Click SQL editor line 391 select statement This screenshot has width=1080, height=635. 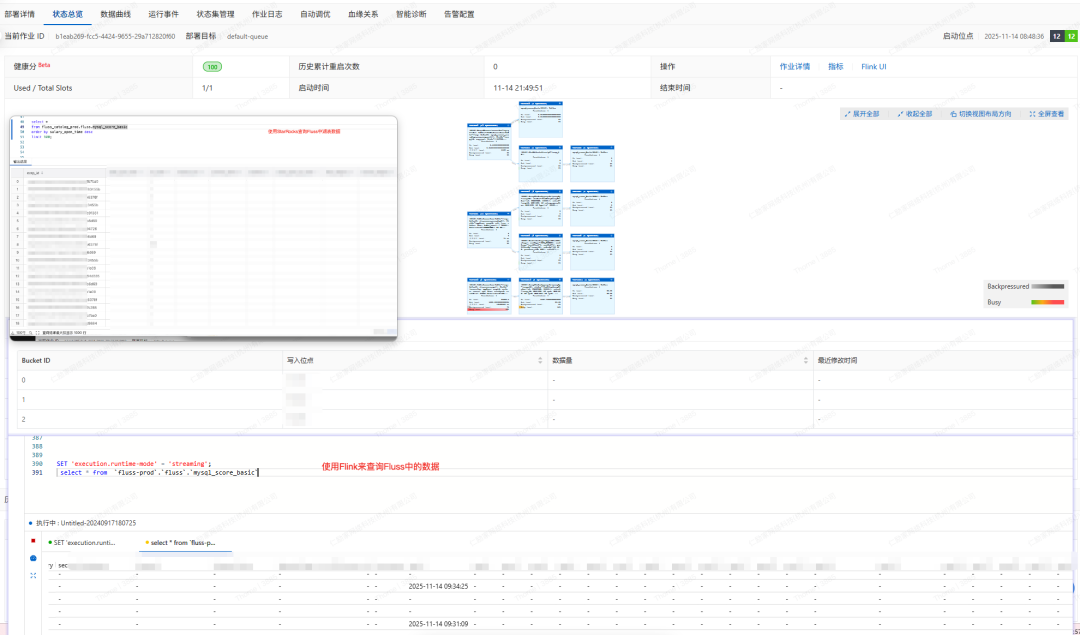pyautogui.click(x=158, y=472)
